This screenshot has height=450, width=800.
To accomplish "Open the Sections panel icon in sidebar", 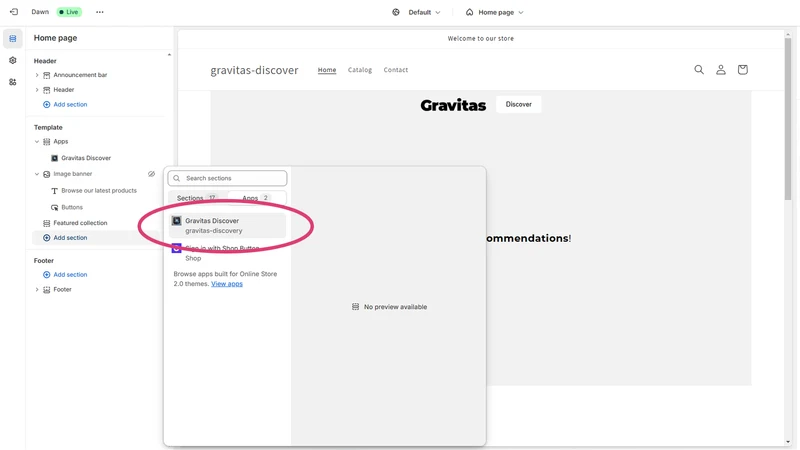I will point(13,38).
